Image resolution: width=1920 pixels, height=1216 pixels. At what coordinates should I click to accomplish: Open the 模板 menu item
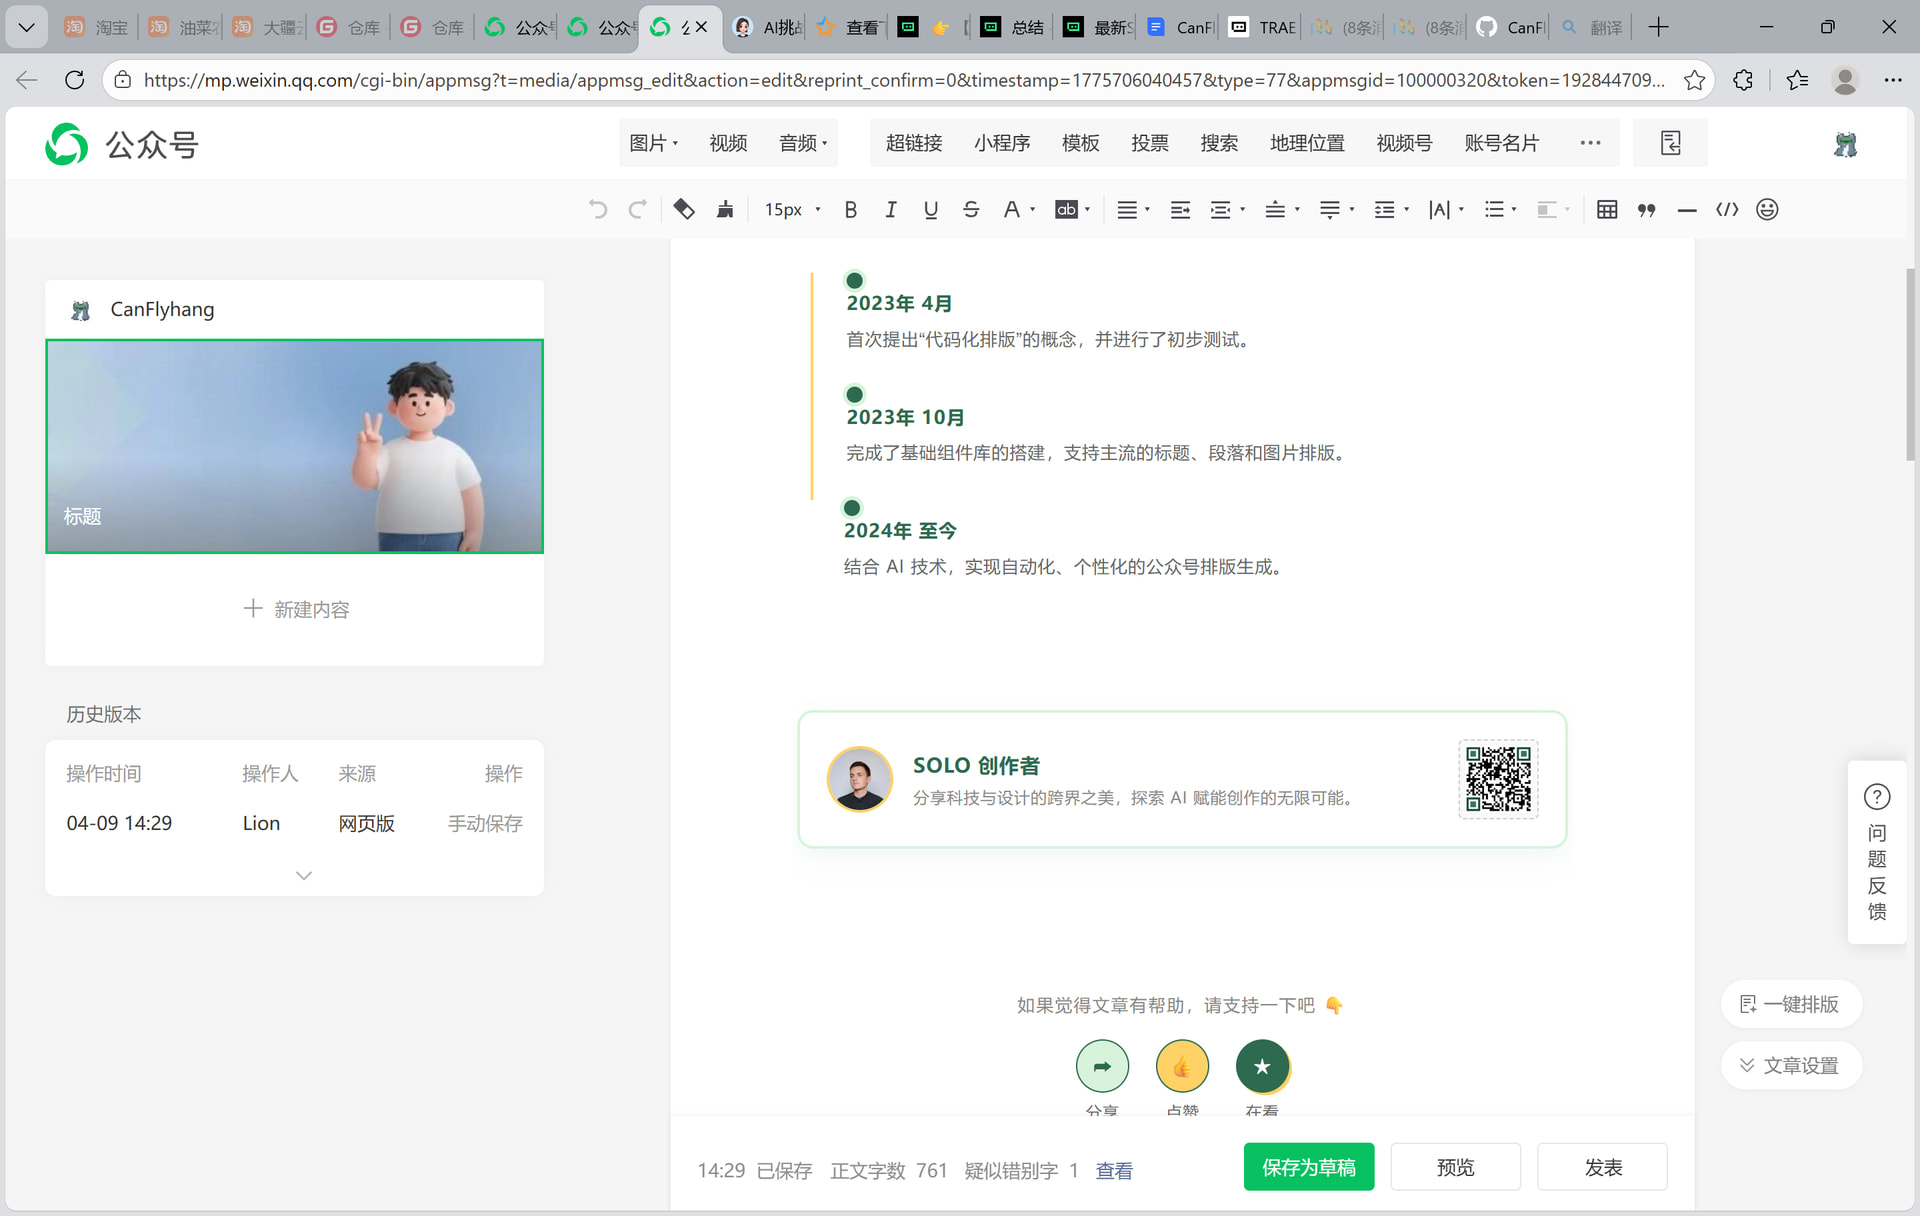click(x=1080, y=143)
